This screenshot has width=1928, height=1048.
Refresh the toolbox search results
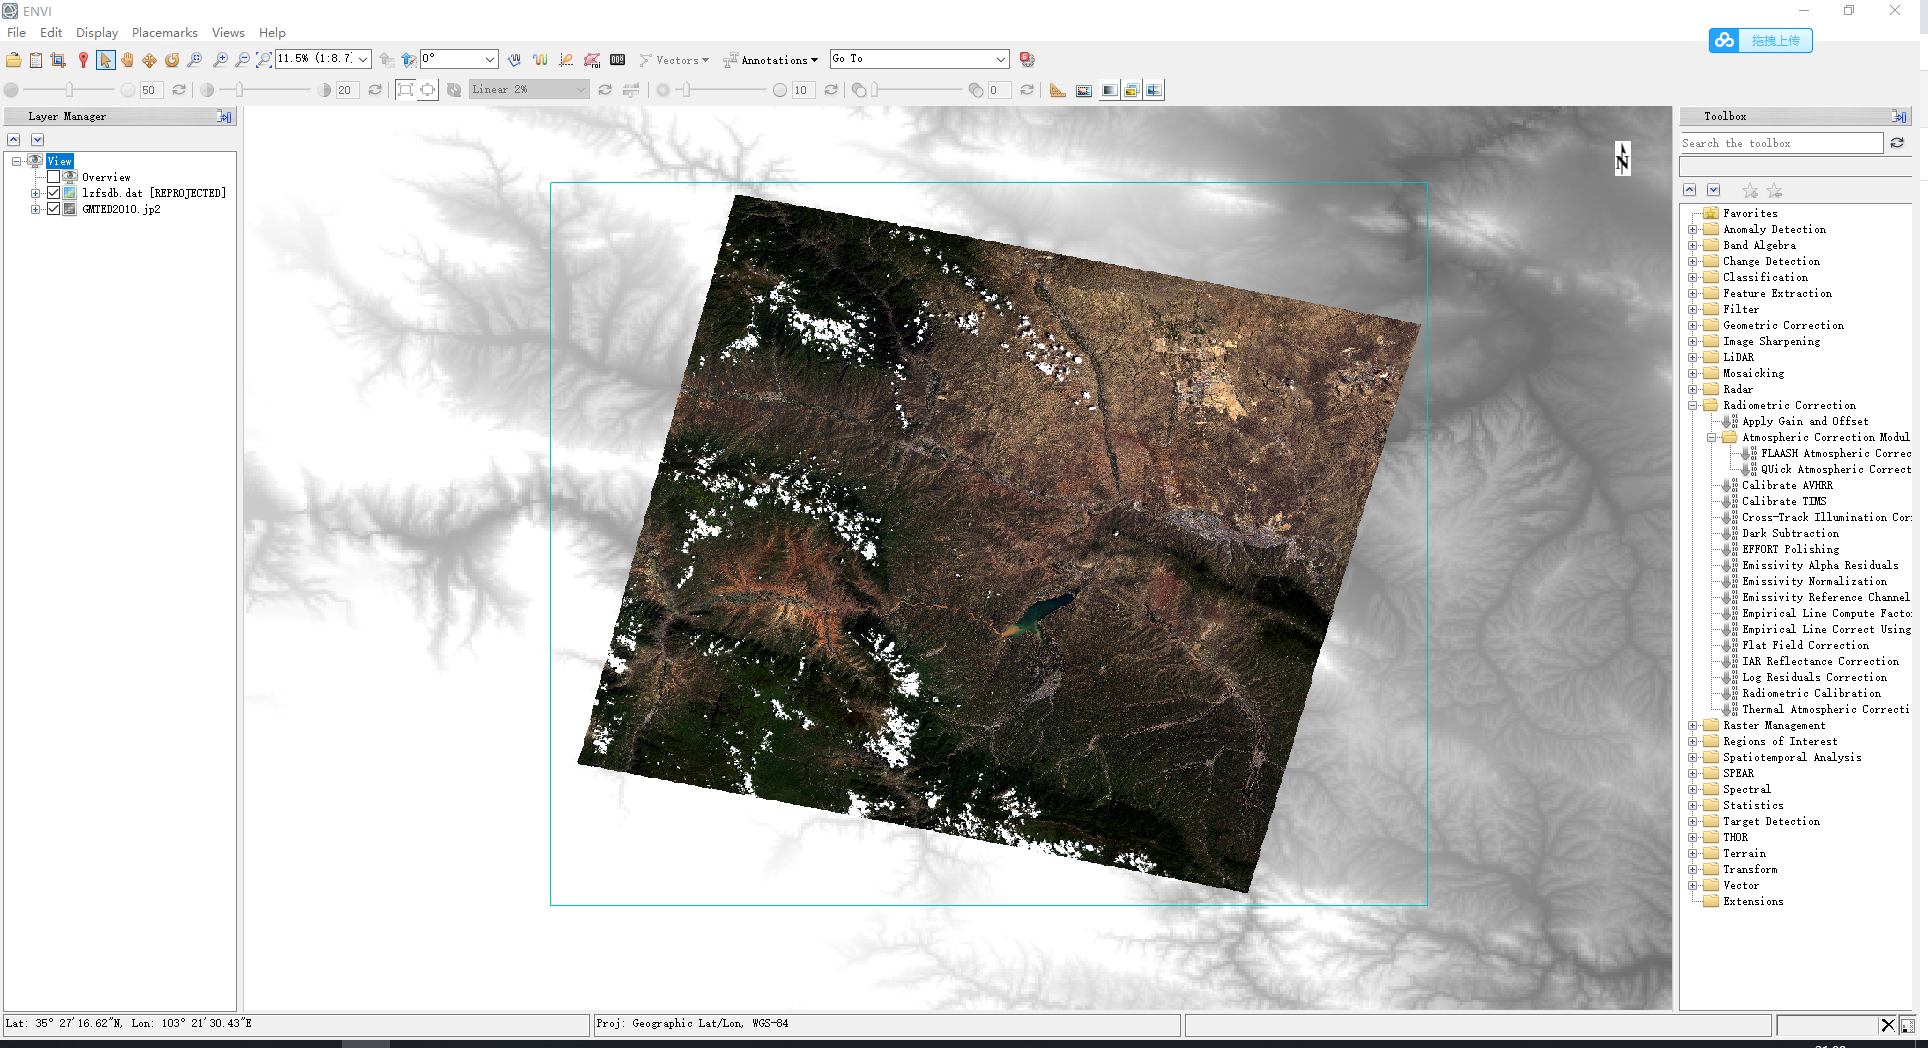pos(1897,143)
